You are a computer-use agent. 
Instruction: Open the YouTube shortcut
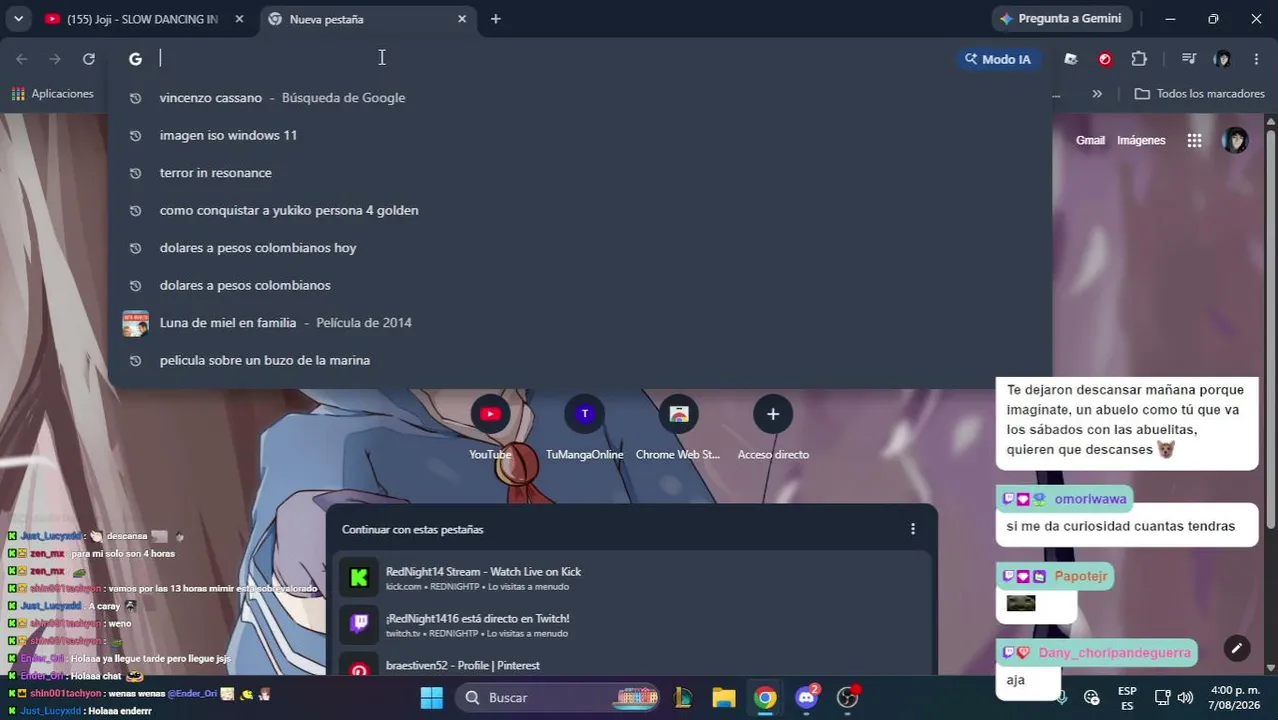tap(490, 429)
